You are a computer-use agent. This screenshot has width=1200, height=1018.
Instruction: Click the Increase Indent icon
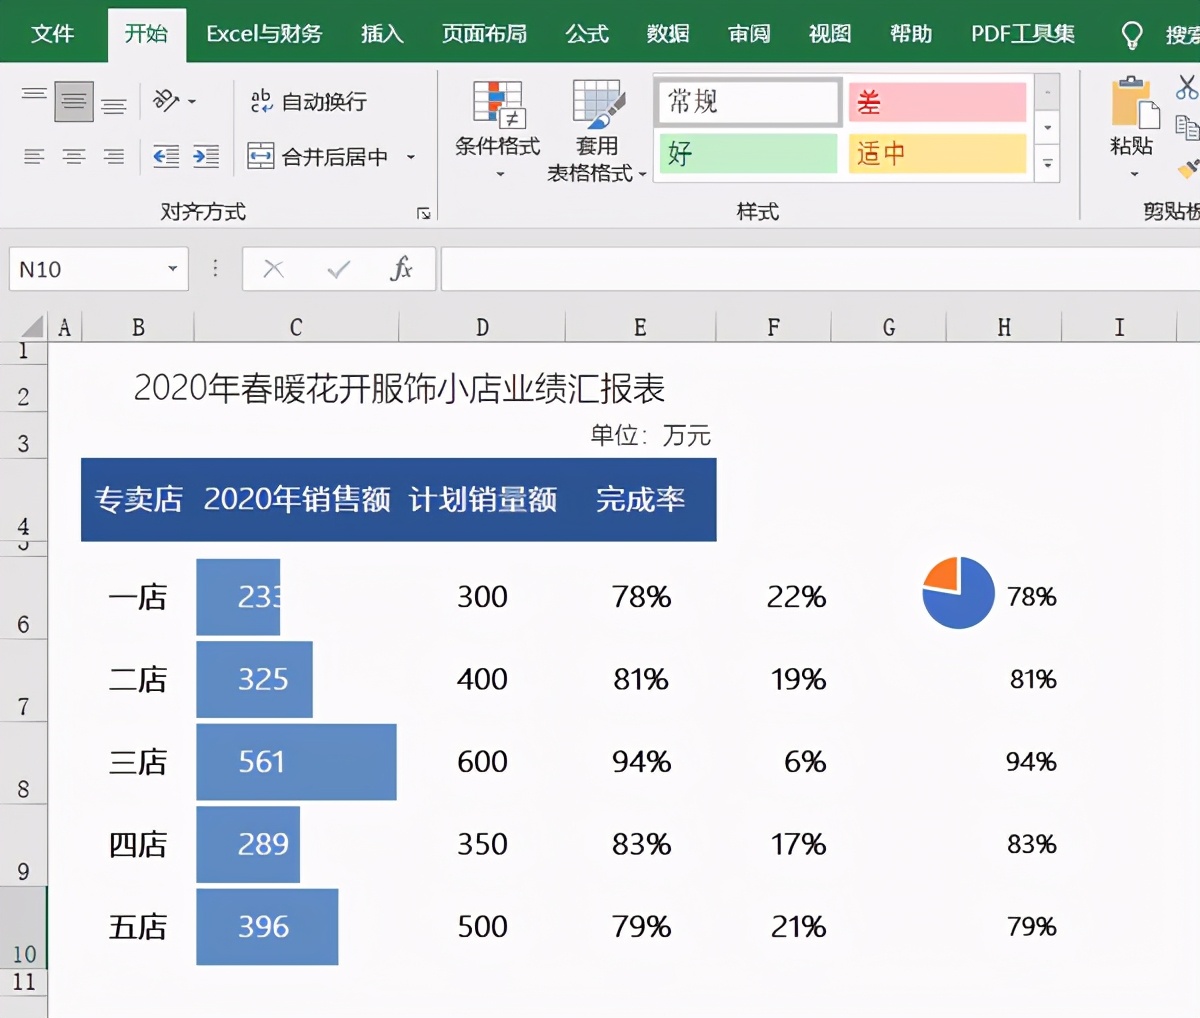pos(204,157)
